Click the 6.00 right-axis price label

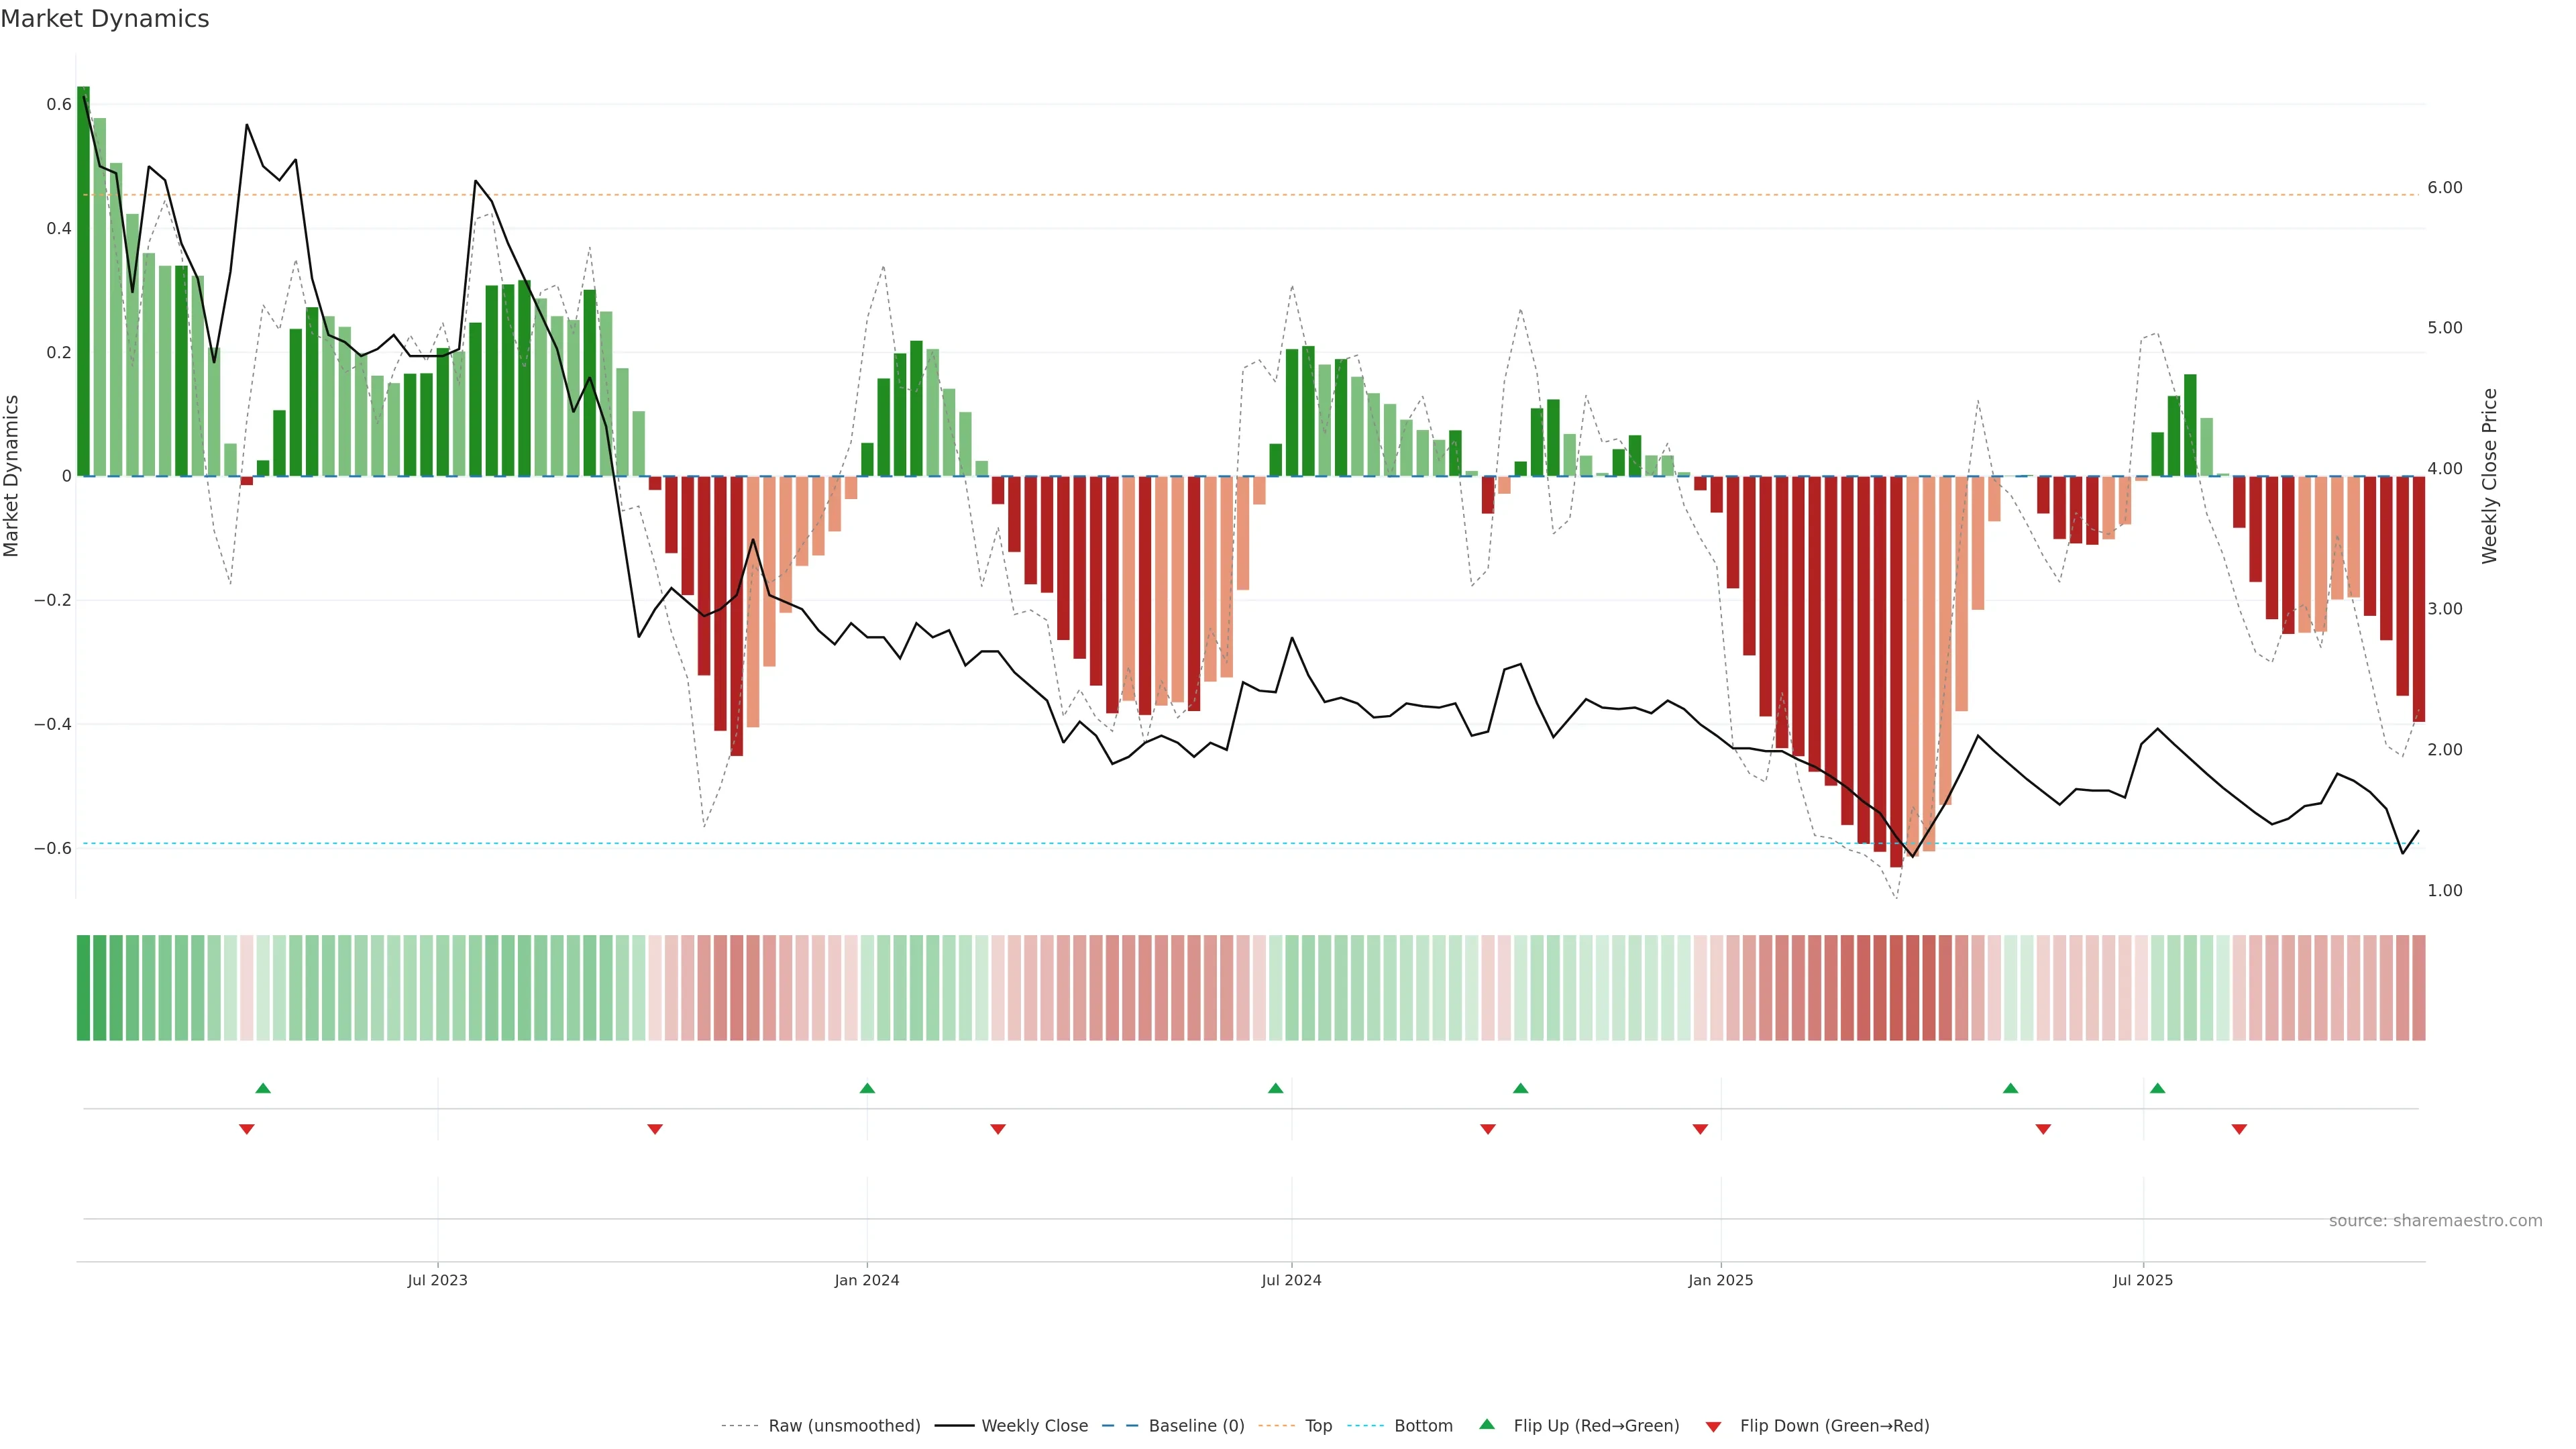[2444, 188]
